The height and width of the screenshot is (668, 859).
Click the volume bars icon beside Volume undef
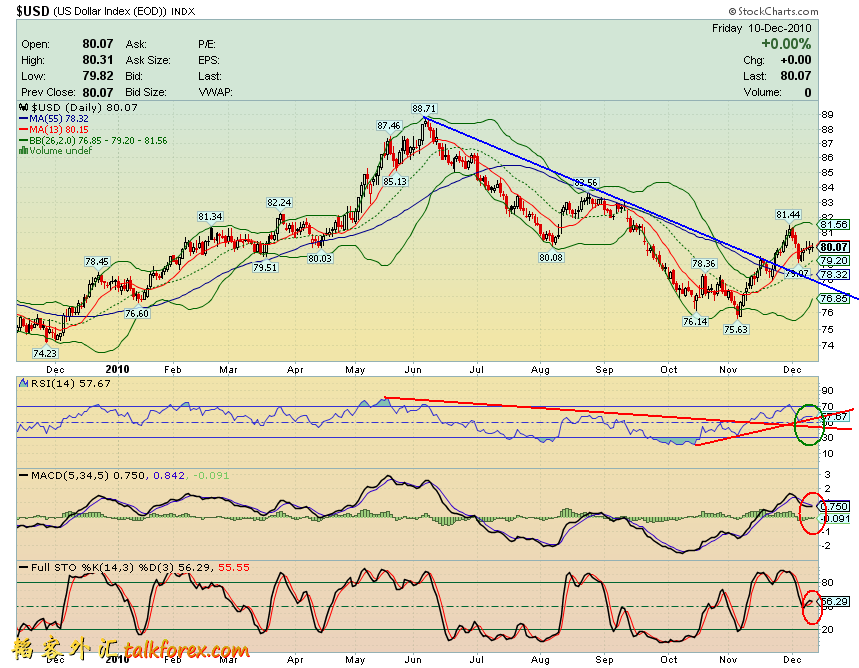point(24,150)
